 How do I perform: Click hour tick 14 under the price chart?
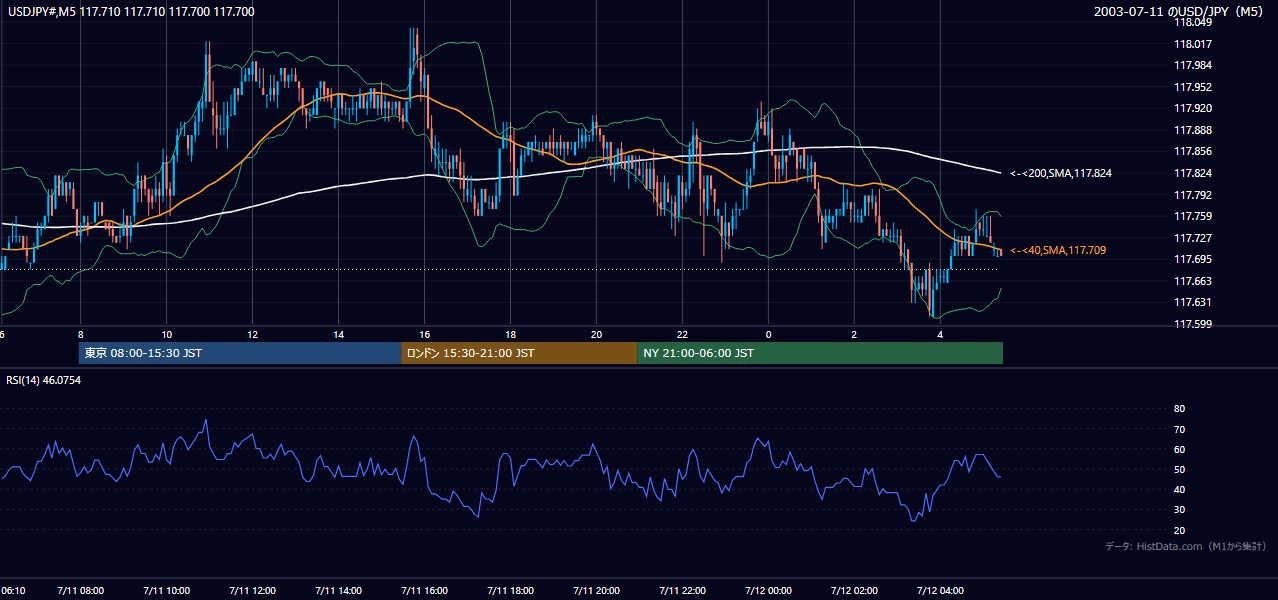(338, 334)
